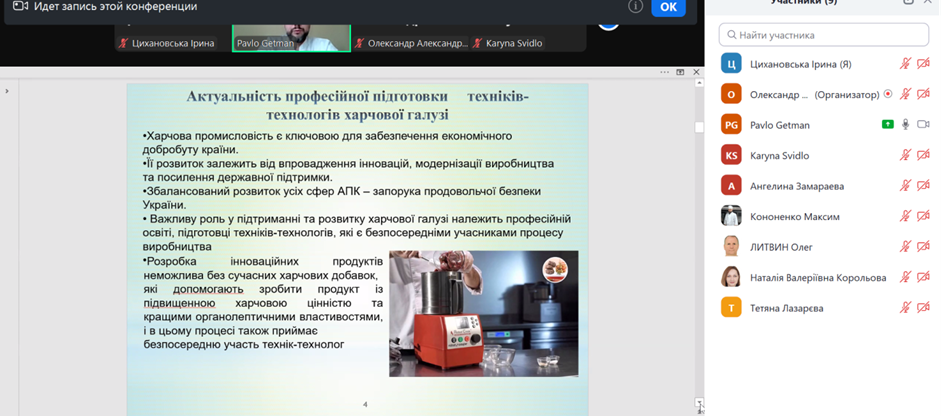Toggle ЛИТВИН Олег's muted microphone

pyautogui.click(x=905, y=247)
